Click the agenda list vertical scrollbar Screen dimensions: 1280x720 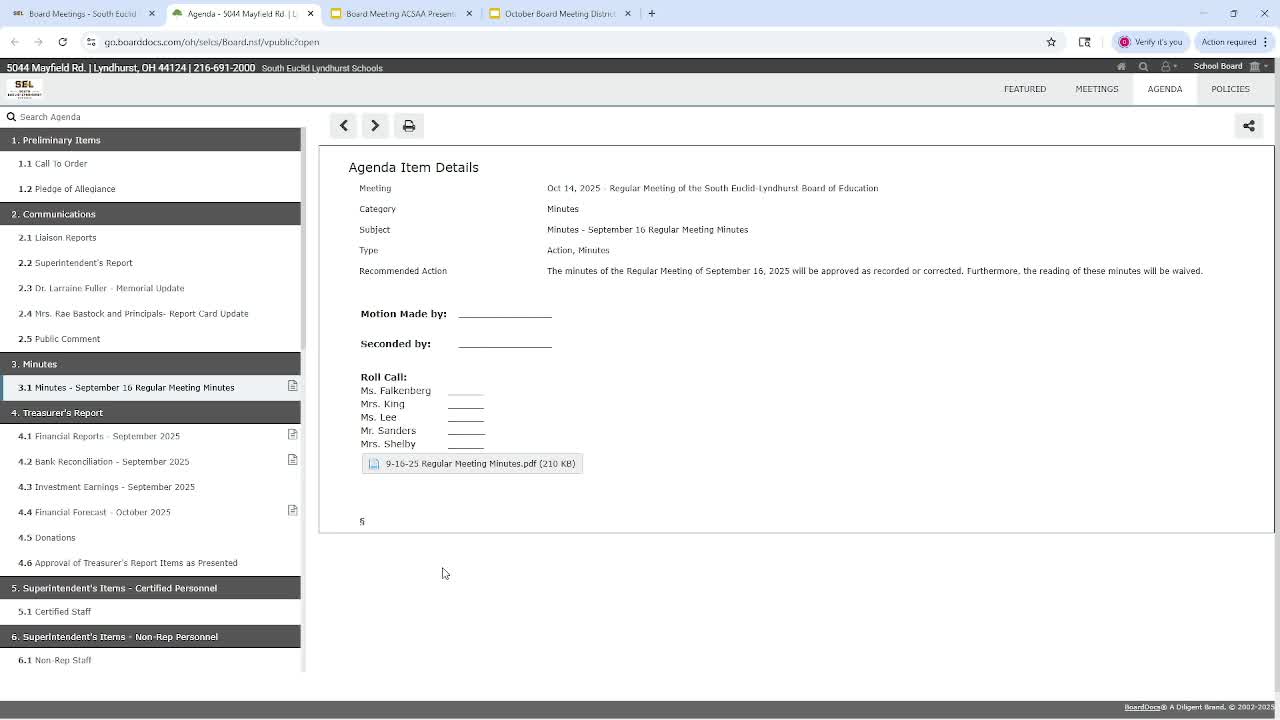[x=304, y=240]
